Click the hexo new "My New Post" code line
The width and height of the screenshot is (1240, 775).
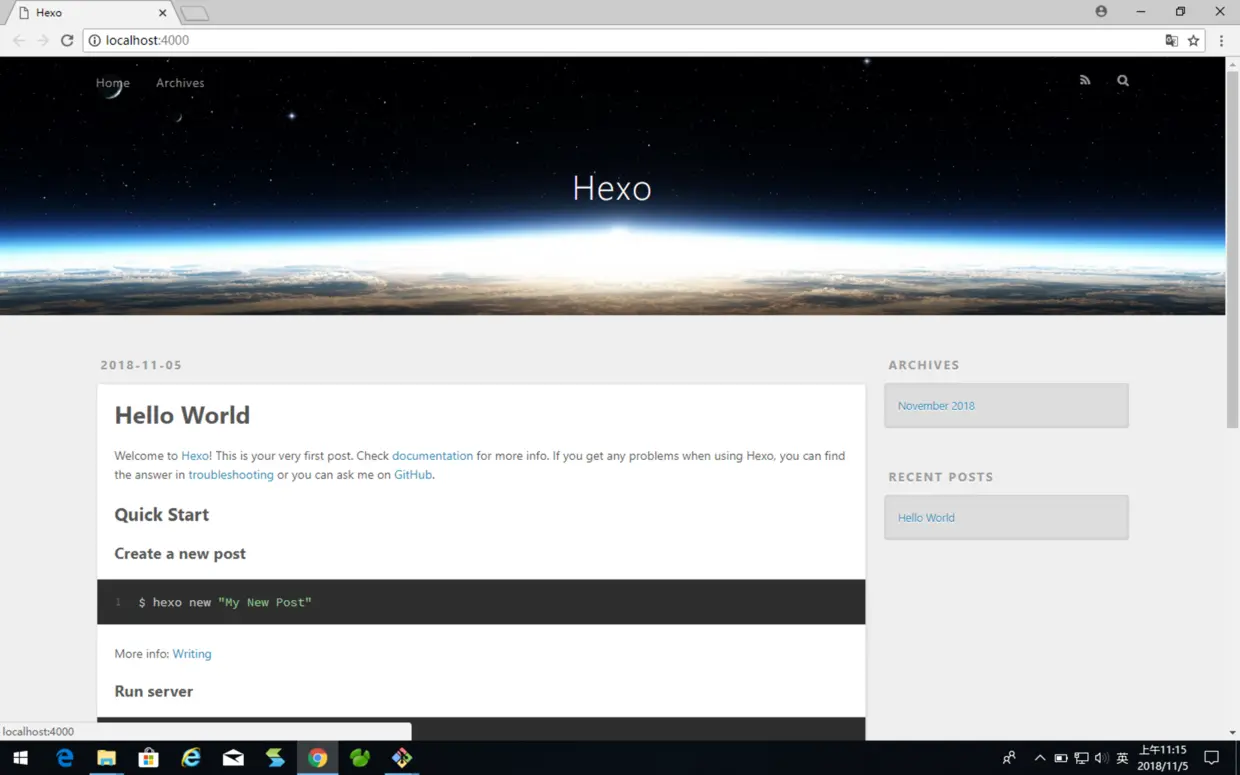coord(225,602)
